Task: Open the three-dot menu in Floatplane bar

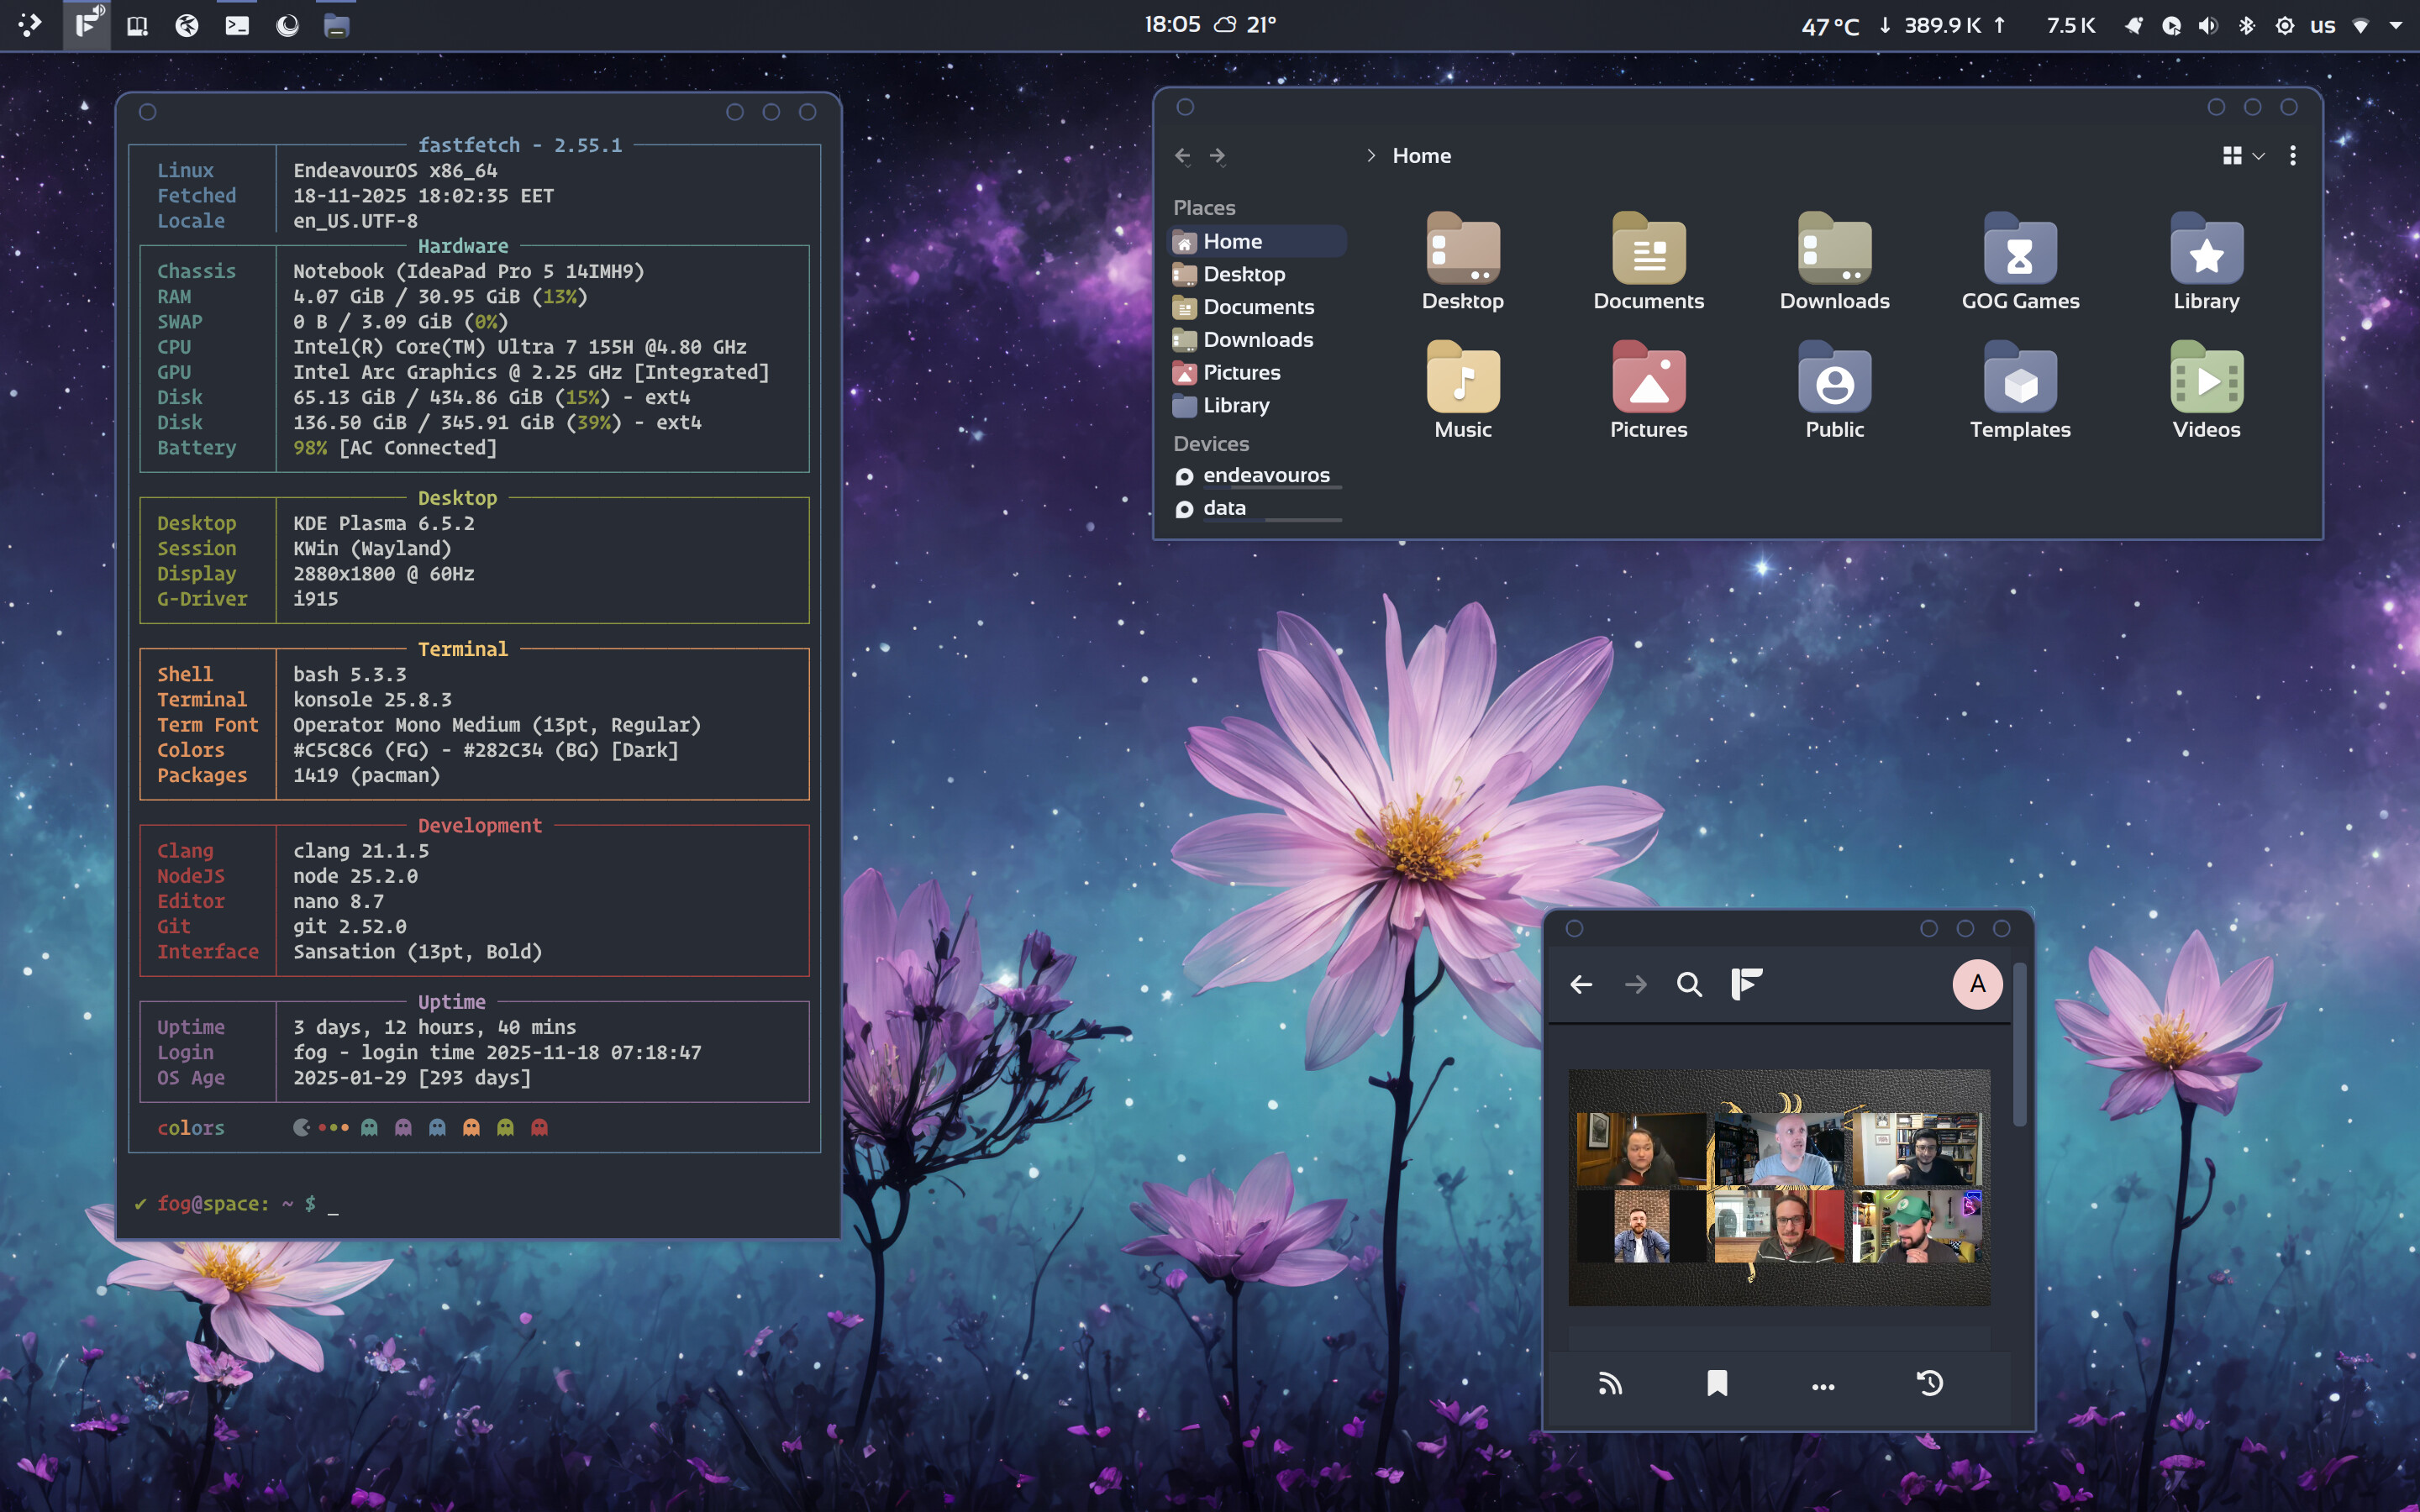Action: coord(1823,1386)
